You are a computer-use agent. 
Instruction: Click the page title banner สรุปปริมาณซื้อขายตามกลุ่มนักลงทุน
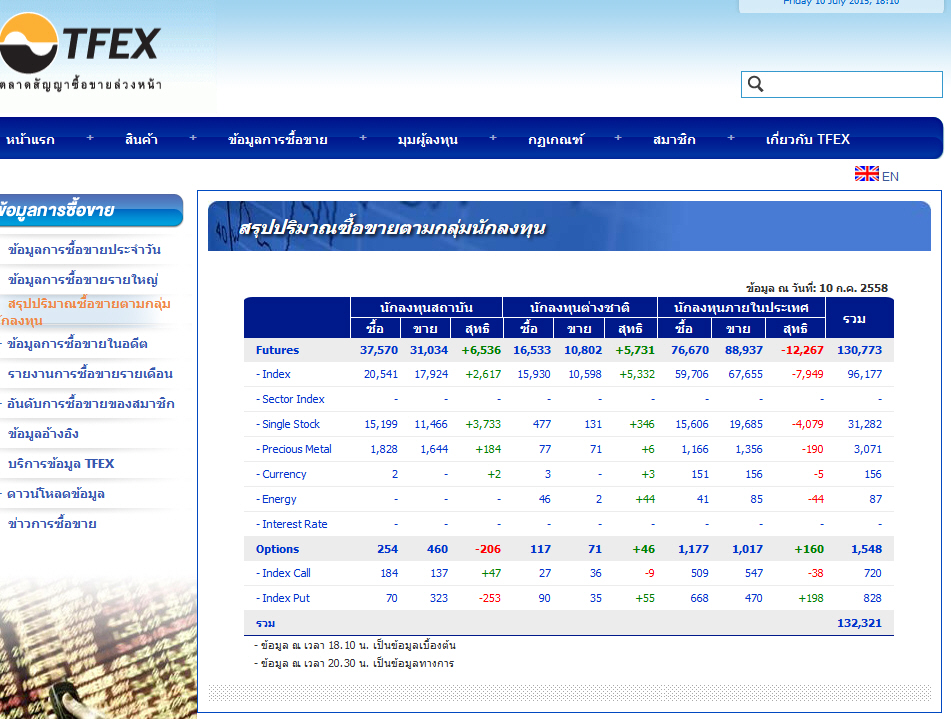click(569, 226)
